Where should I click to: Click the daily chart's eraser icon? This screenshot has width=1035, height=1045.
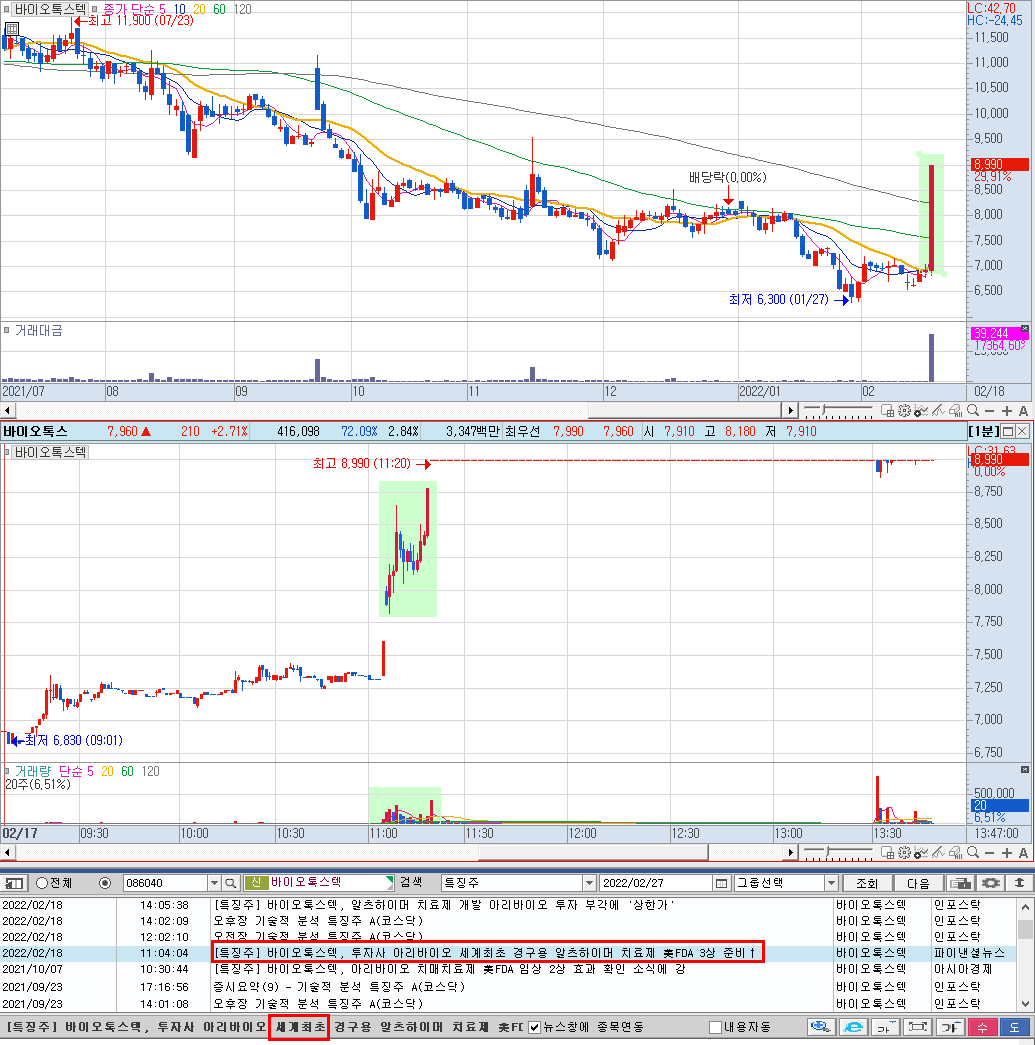tap(955, 411)
